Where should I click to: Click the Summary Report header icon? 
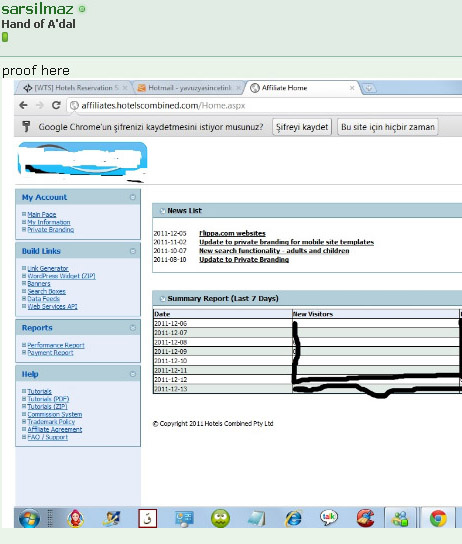click(x=162, y=299)
